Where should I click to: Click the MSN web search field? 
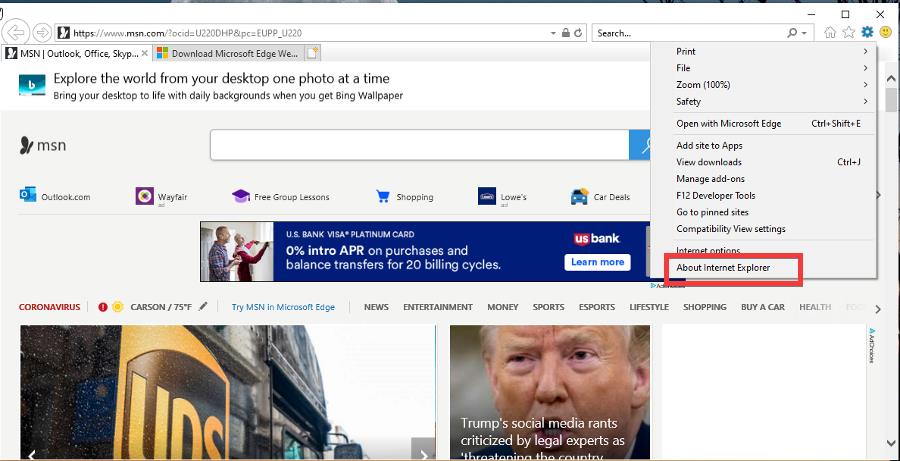[x=420, y=145]
